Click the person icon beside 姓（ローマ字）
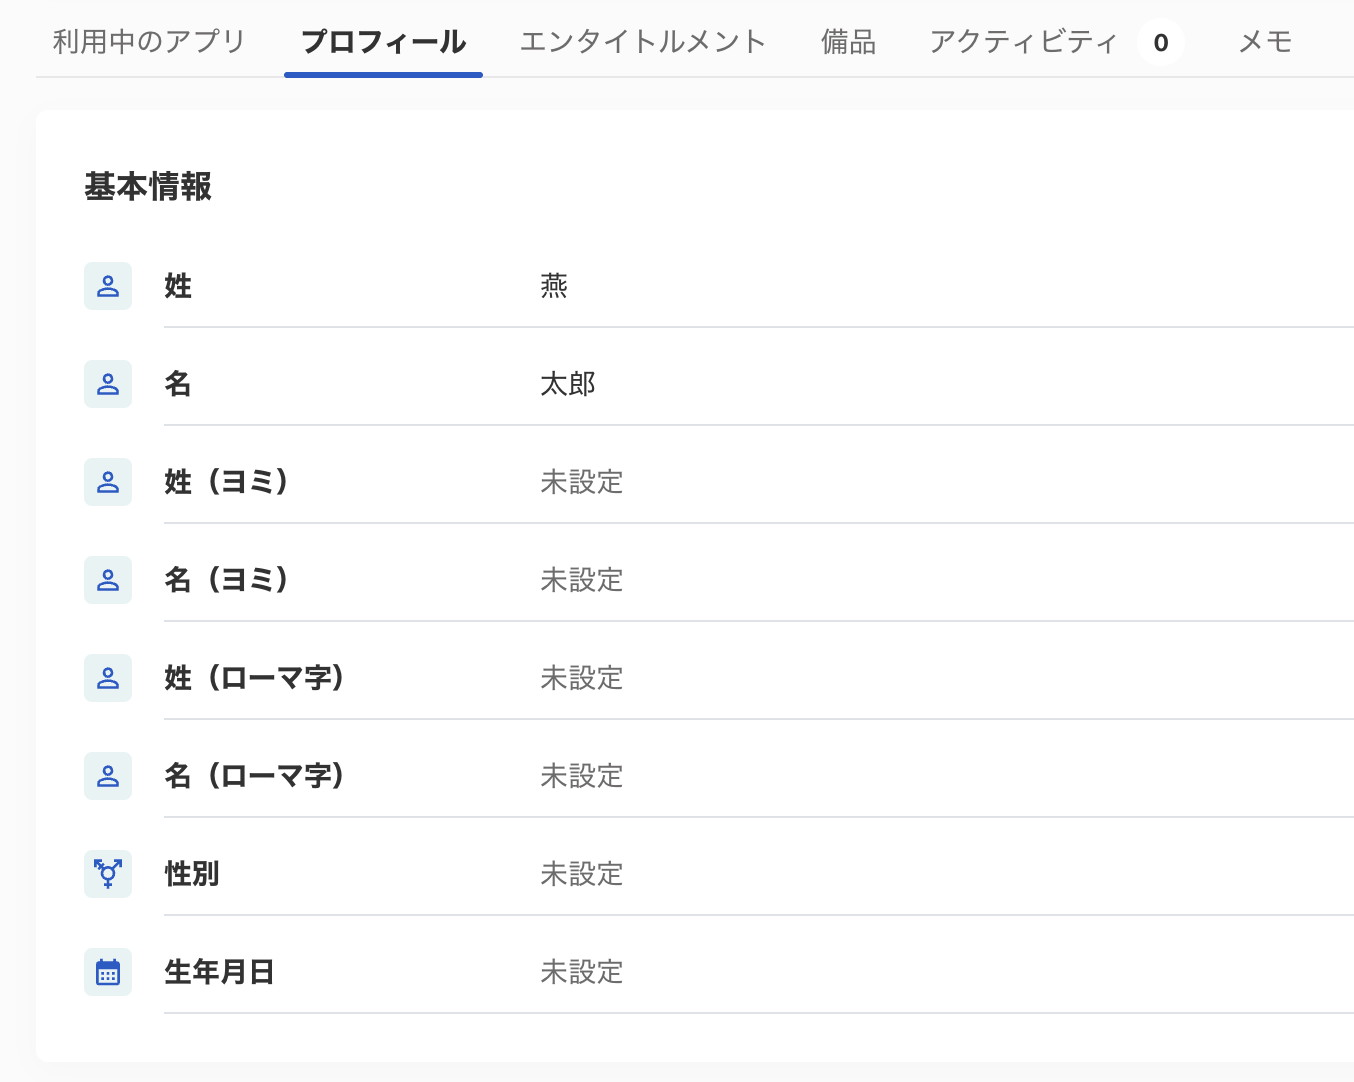The height and width of the screenshot is (1082, 1354). (108, 678)
